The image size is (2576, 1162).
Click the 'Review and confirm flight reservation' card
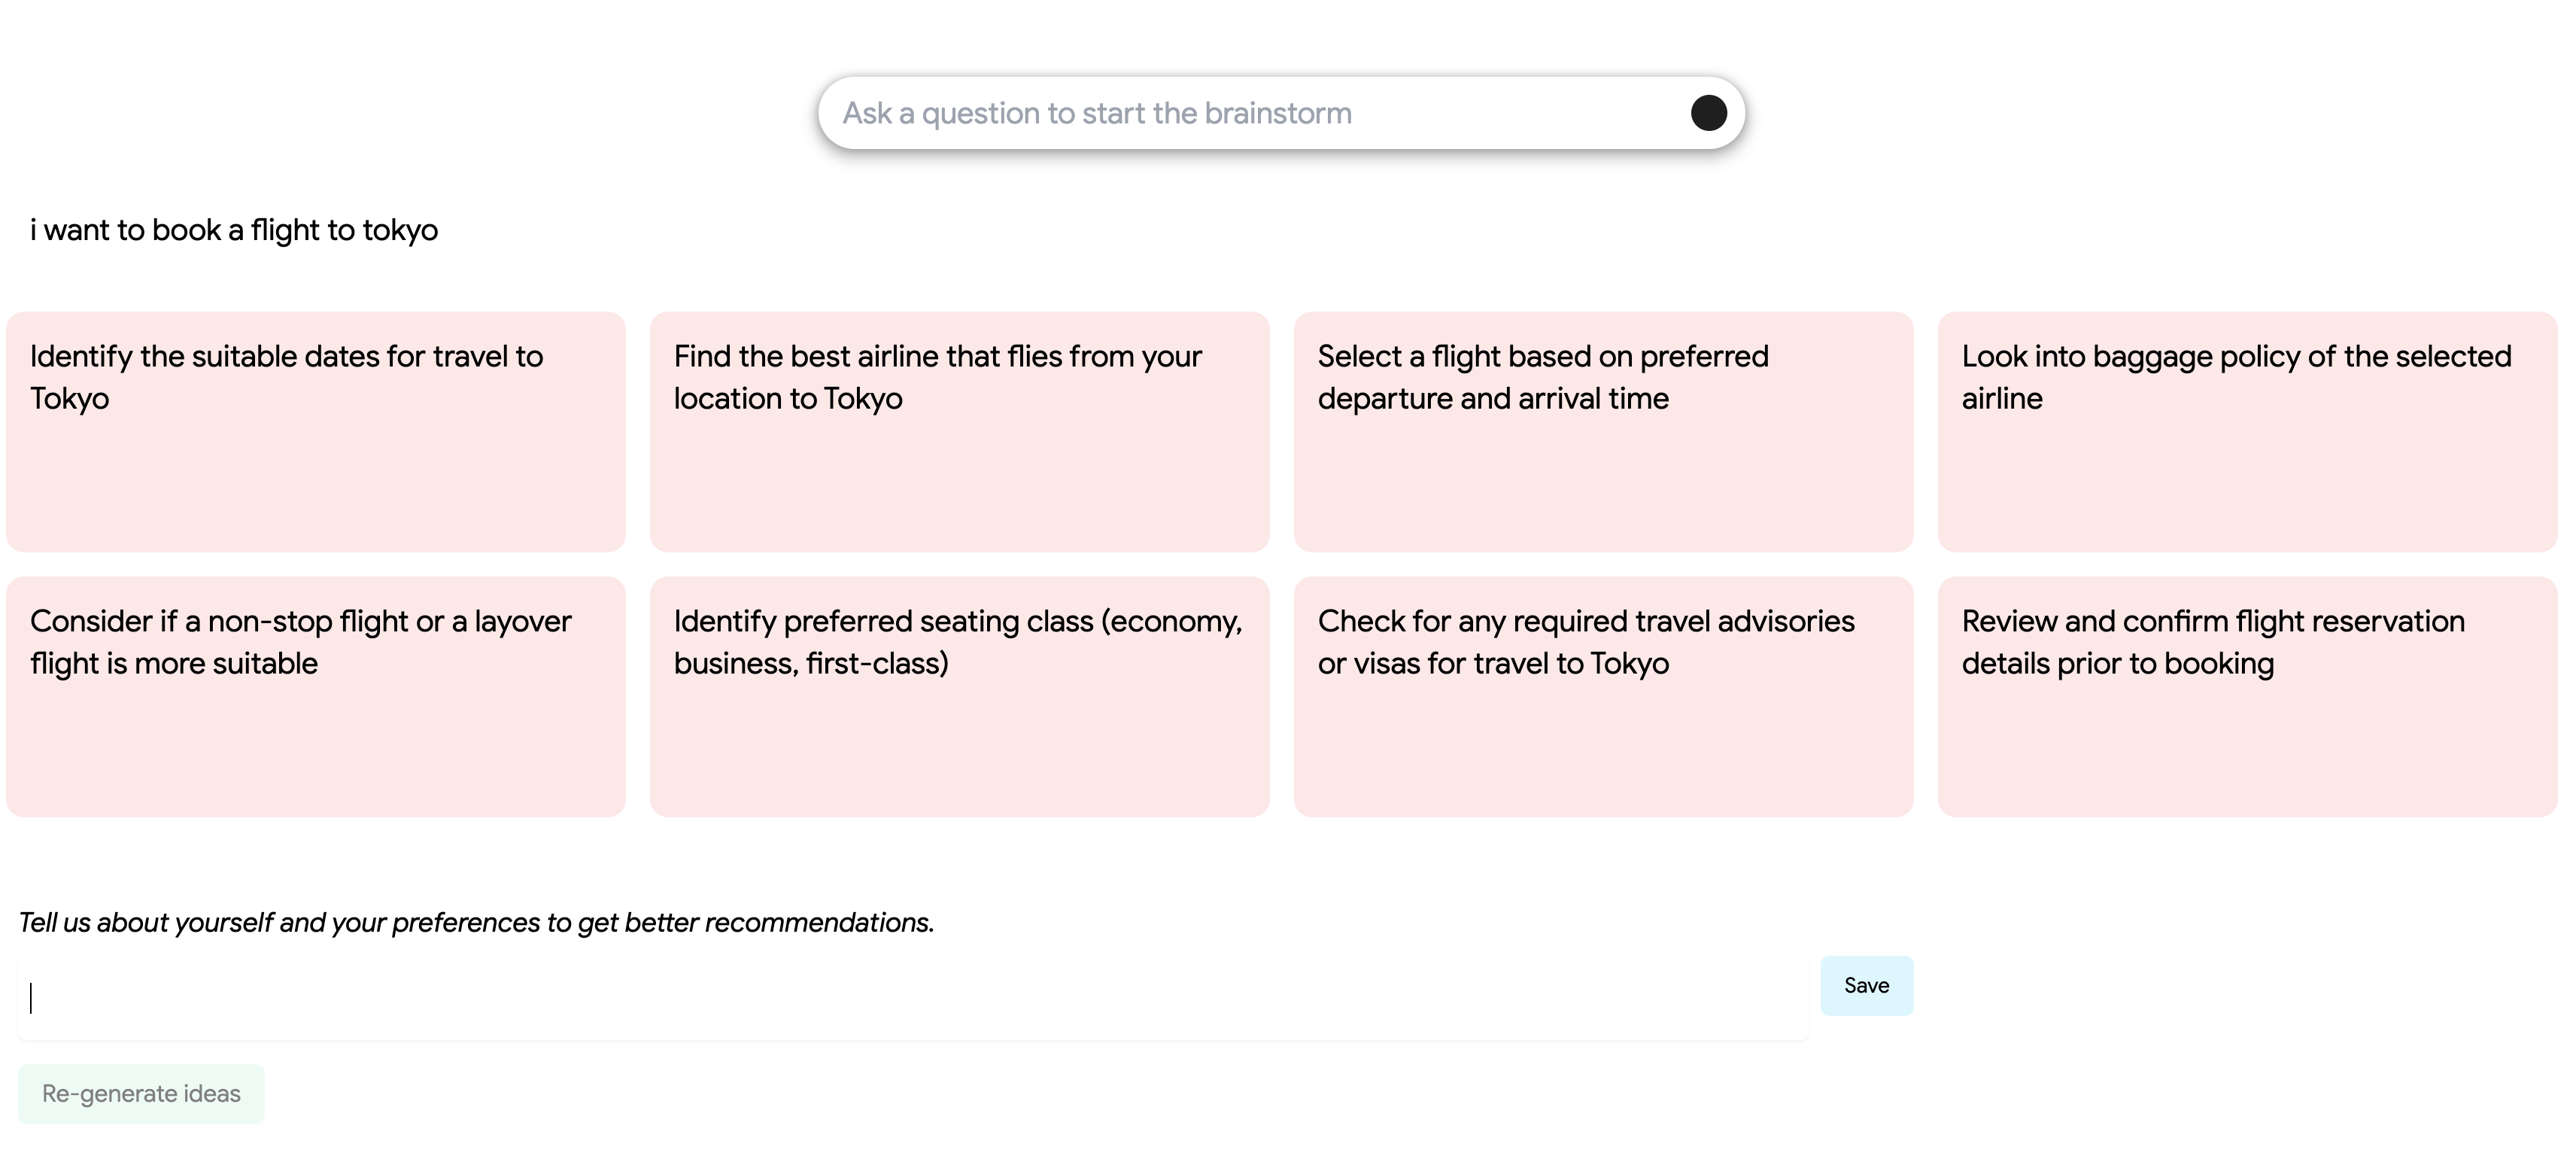pos(2247,696)
